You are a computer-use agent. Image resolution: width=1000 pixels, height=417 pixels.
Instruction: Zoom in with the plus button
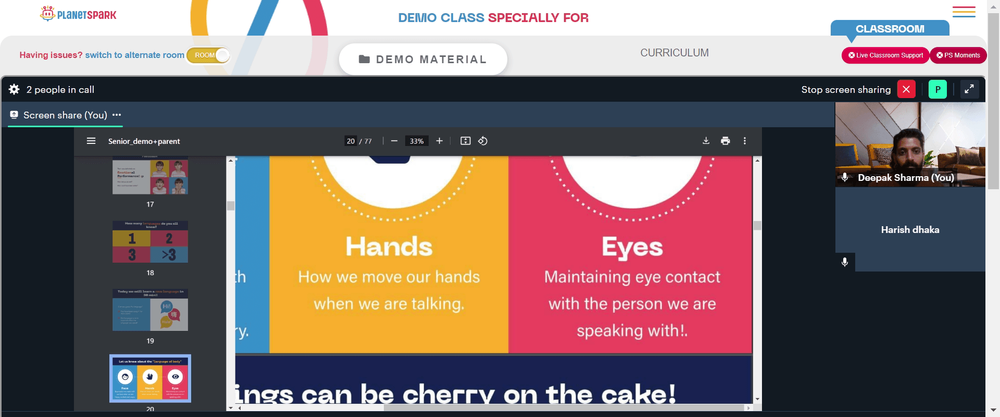(x=439, y=141)
